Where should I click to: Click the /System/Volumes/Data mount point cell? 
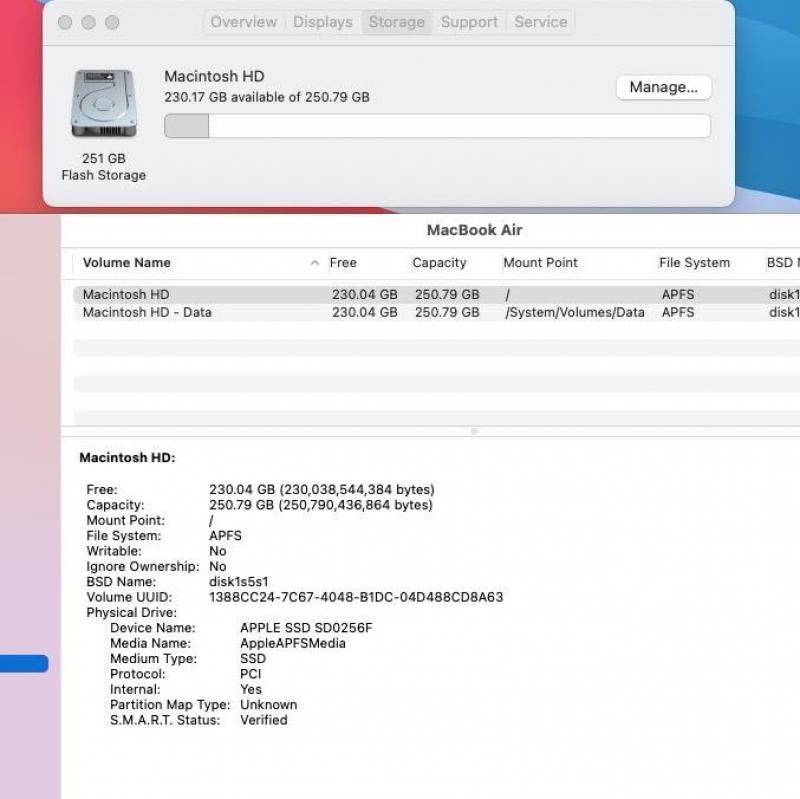(575, 312)
